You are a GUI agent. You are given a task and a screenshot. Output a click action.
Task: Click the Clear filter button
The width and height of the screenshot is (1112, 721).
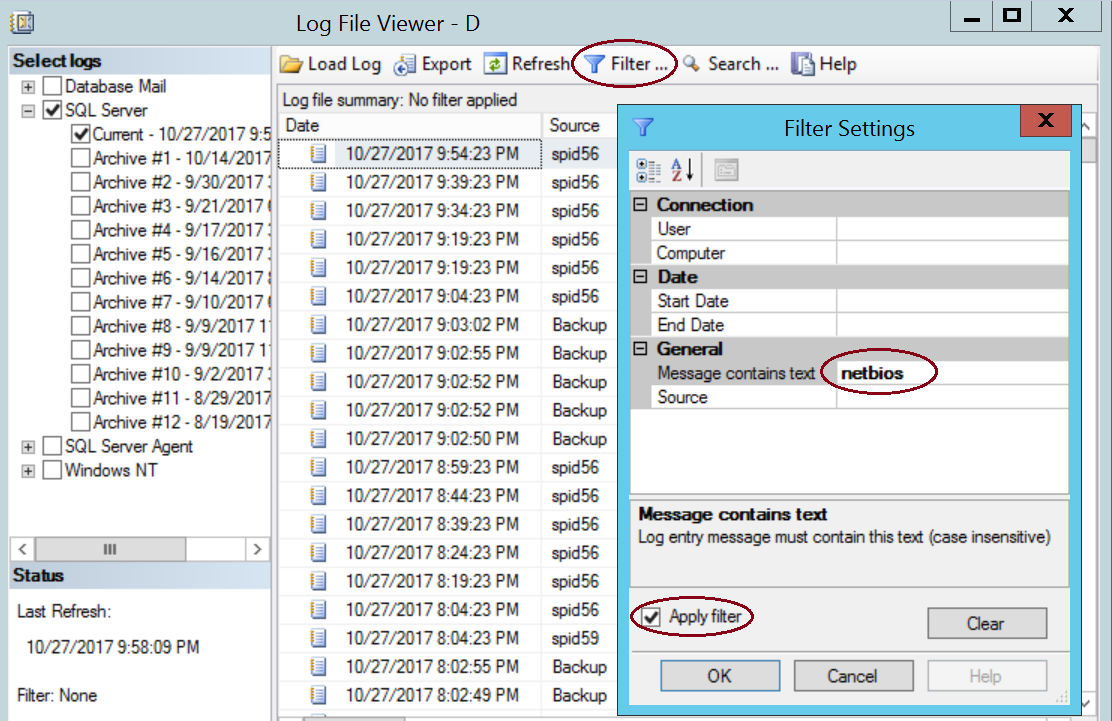(986, 623)
